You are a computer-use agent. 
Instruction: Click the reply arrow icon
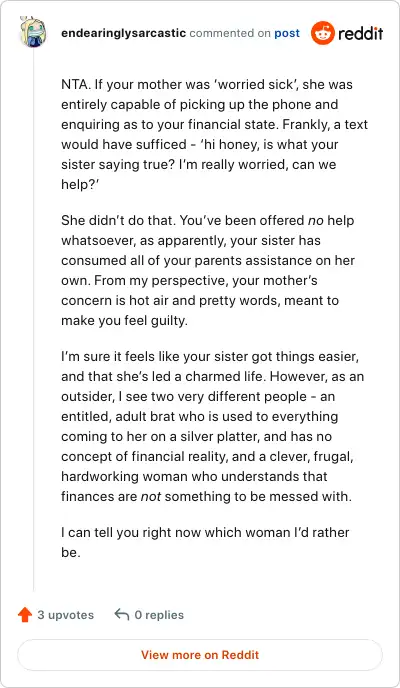[121, 614]
